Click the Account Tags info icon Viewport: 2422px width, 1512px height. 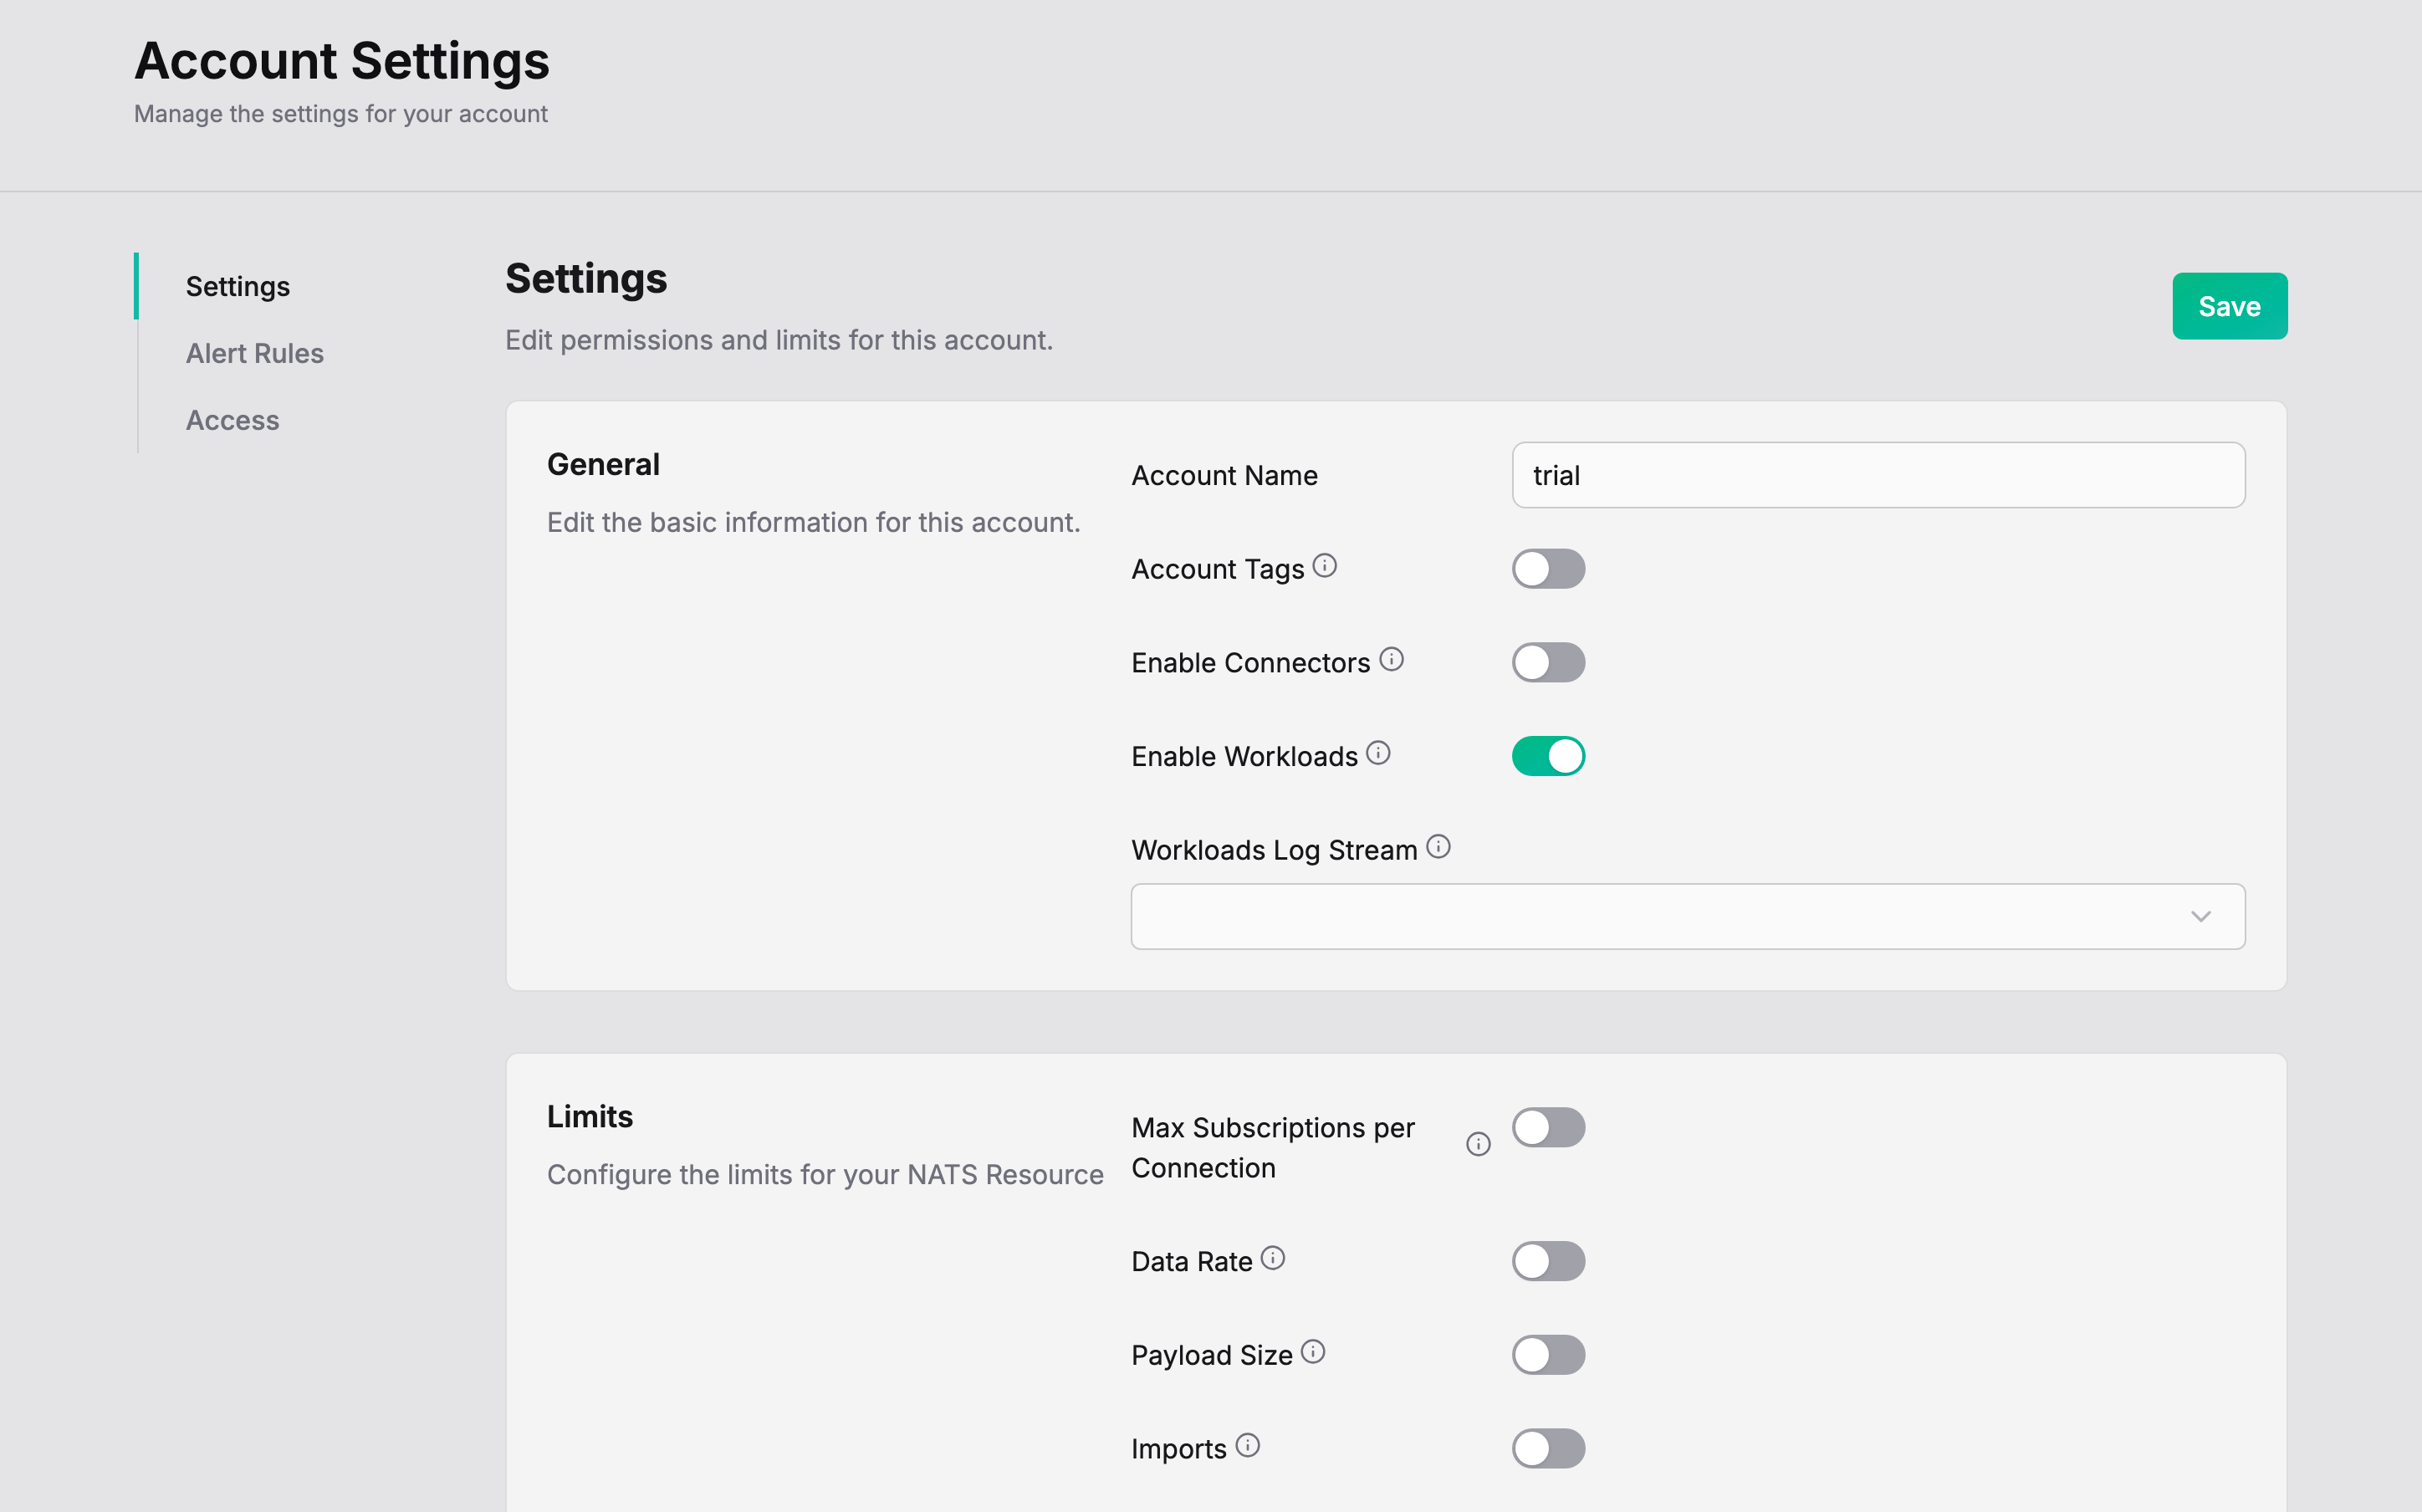[x=1325, y=566]
